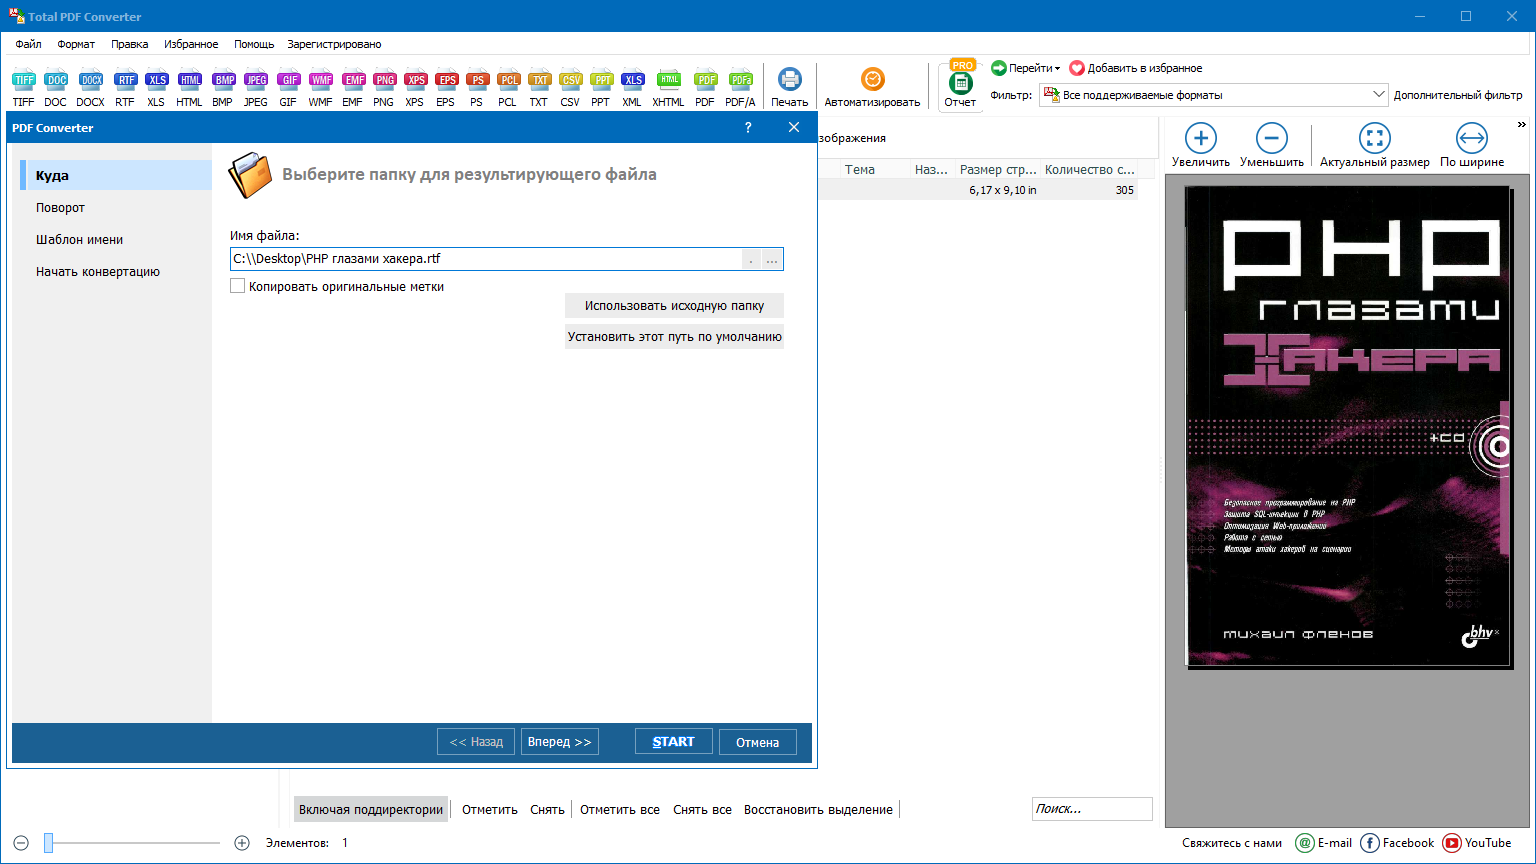Click the Печать printer icon

click(790, 80)
